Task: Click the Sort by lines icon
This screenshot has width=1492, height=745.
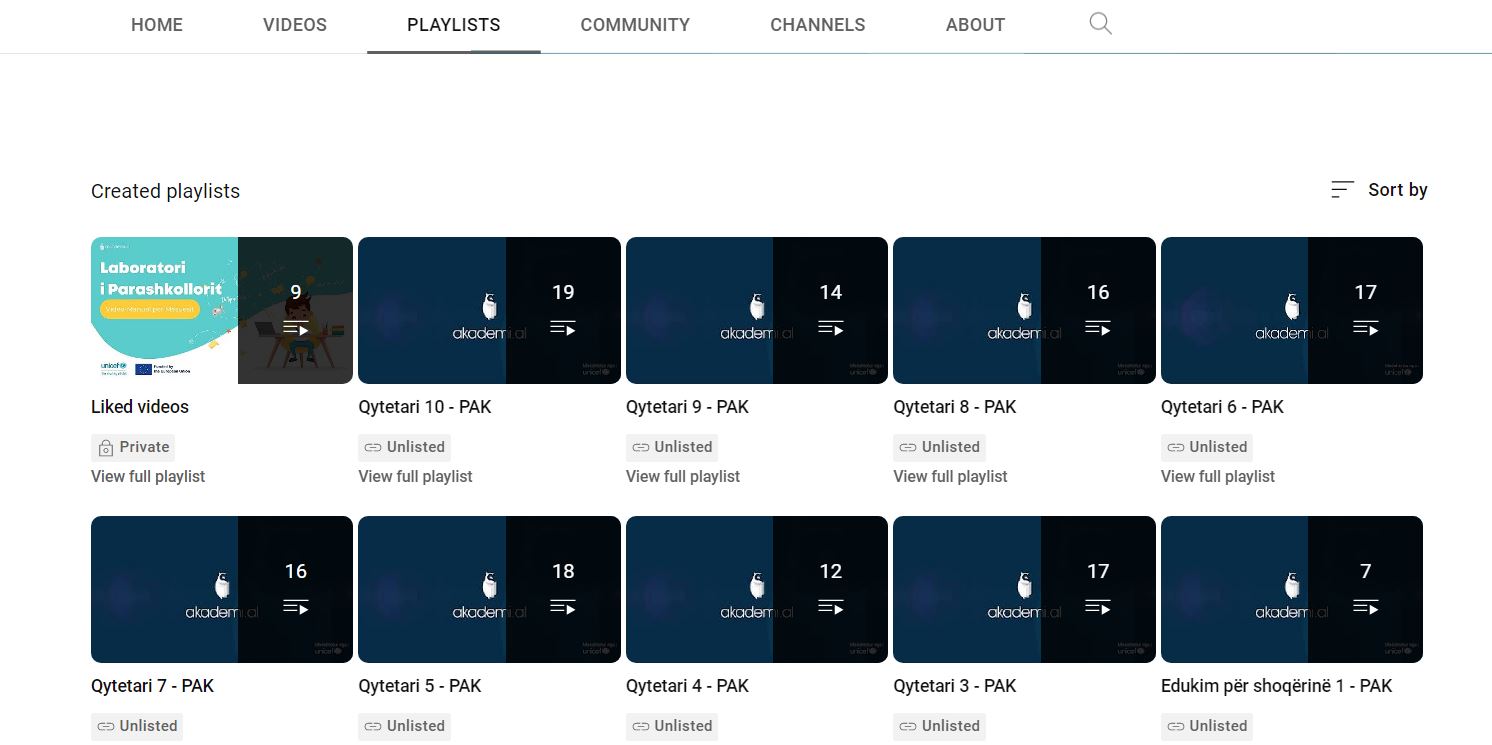Action: pos(1342,190)
